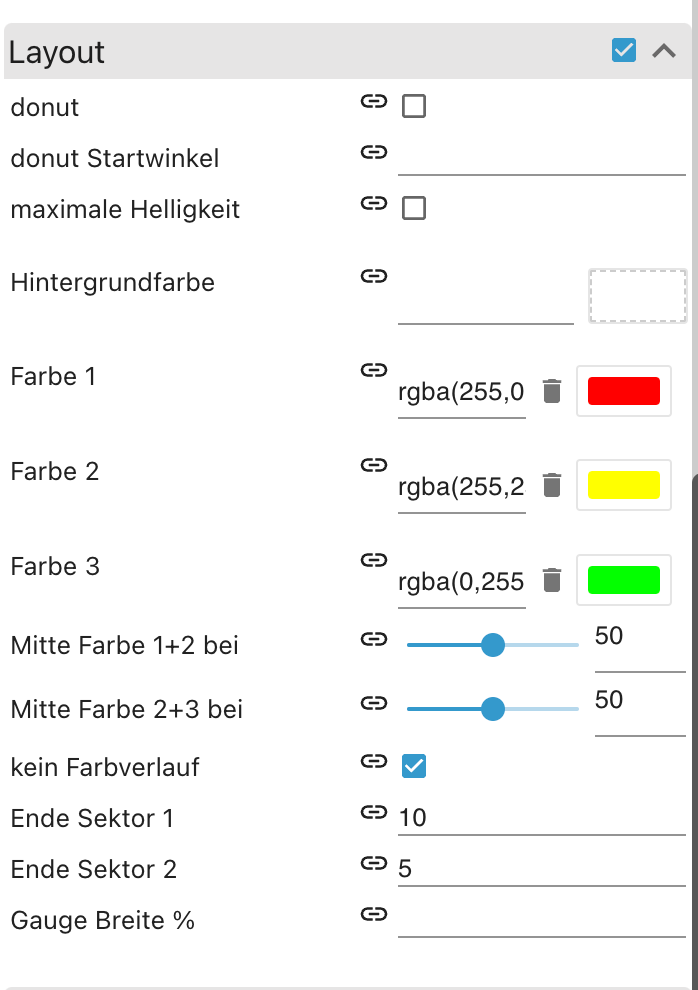Delete the Farbe 1 color value
The image size is (698, 990).
coord(552,391)
